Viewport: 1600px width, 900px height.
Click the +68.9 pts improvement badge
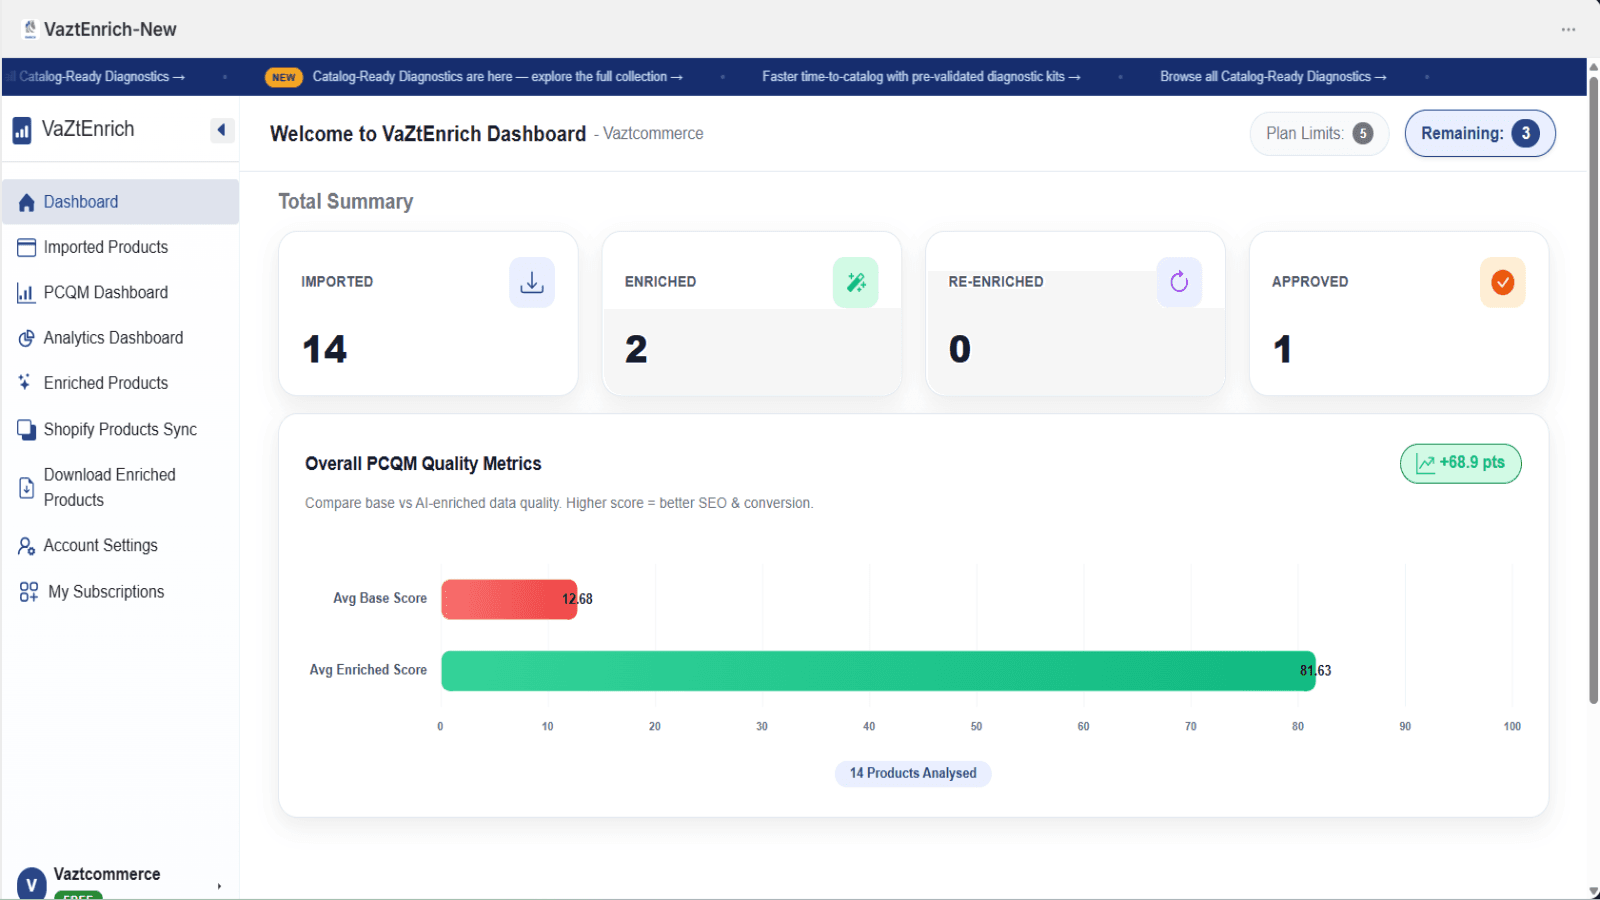[1461, 463]
